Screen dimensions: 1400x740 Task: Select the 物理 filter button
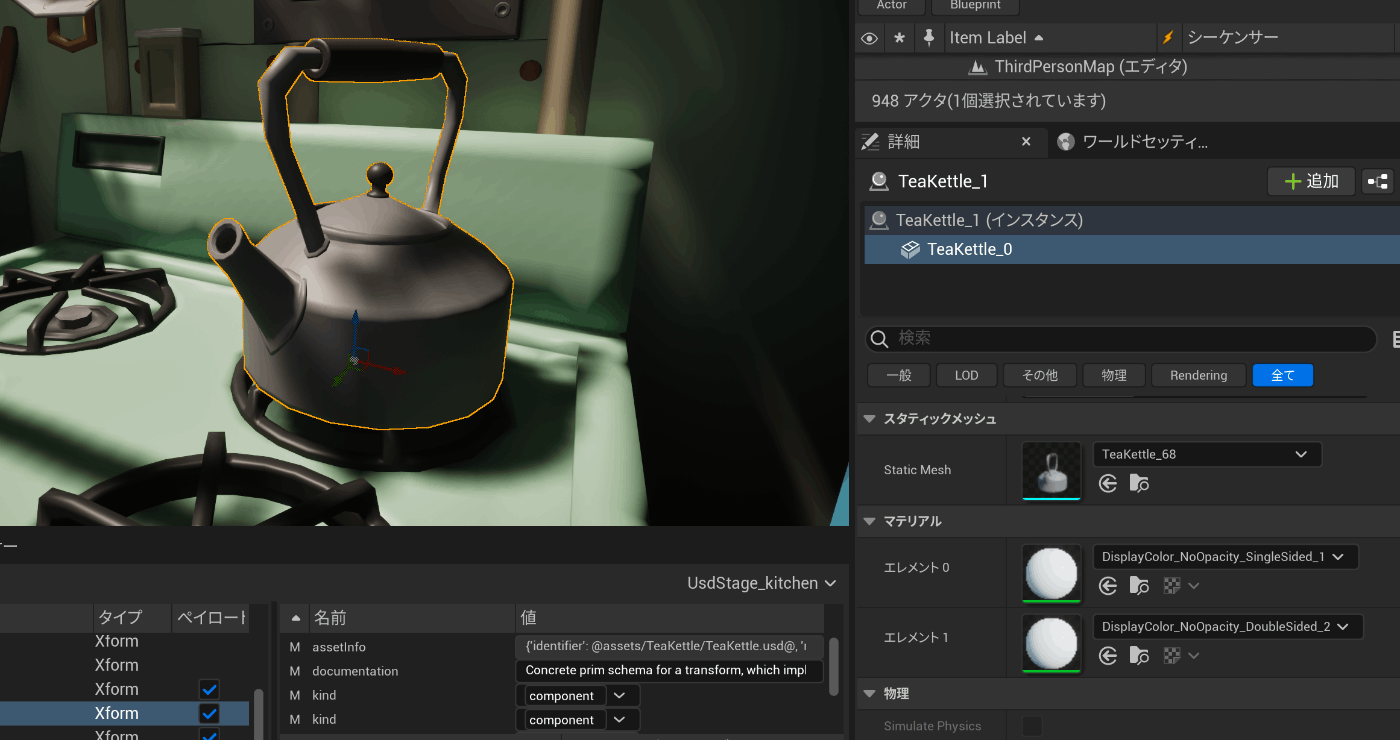(1114, 375)
